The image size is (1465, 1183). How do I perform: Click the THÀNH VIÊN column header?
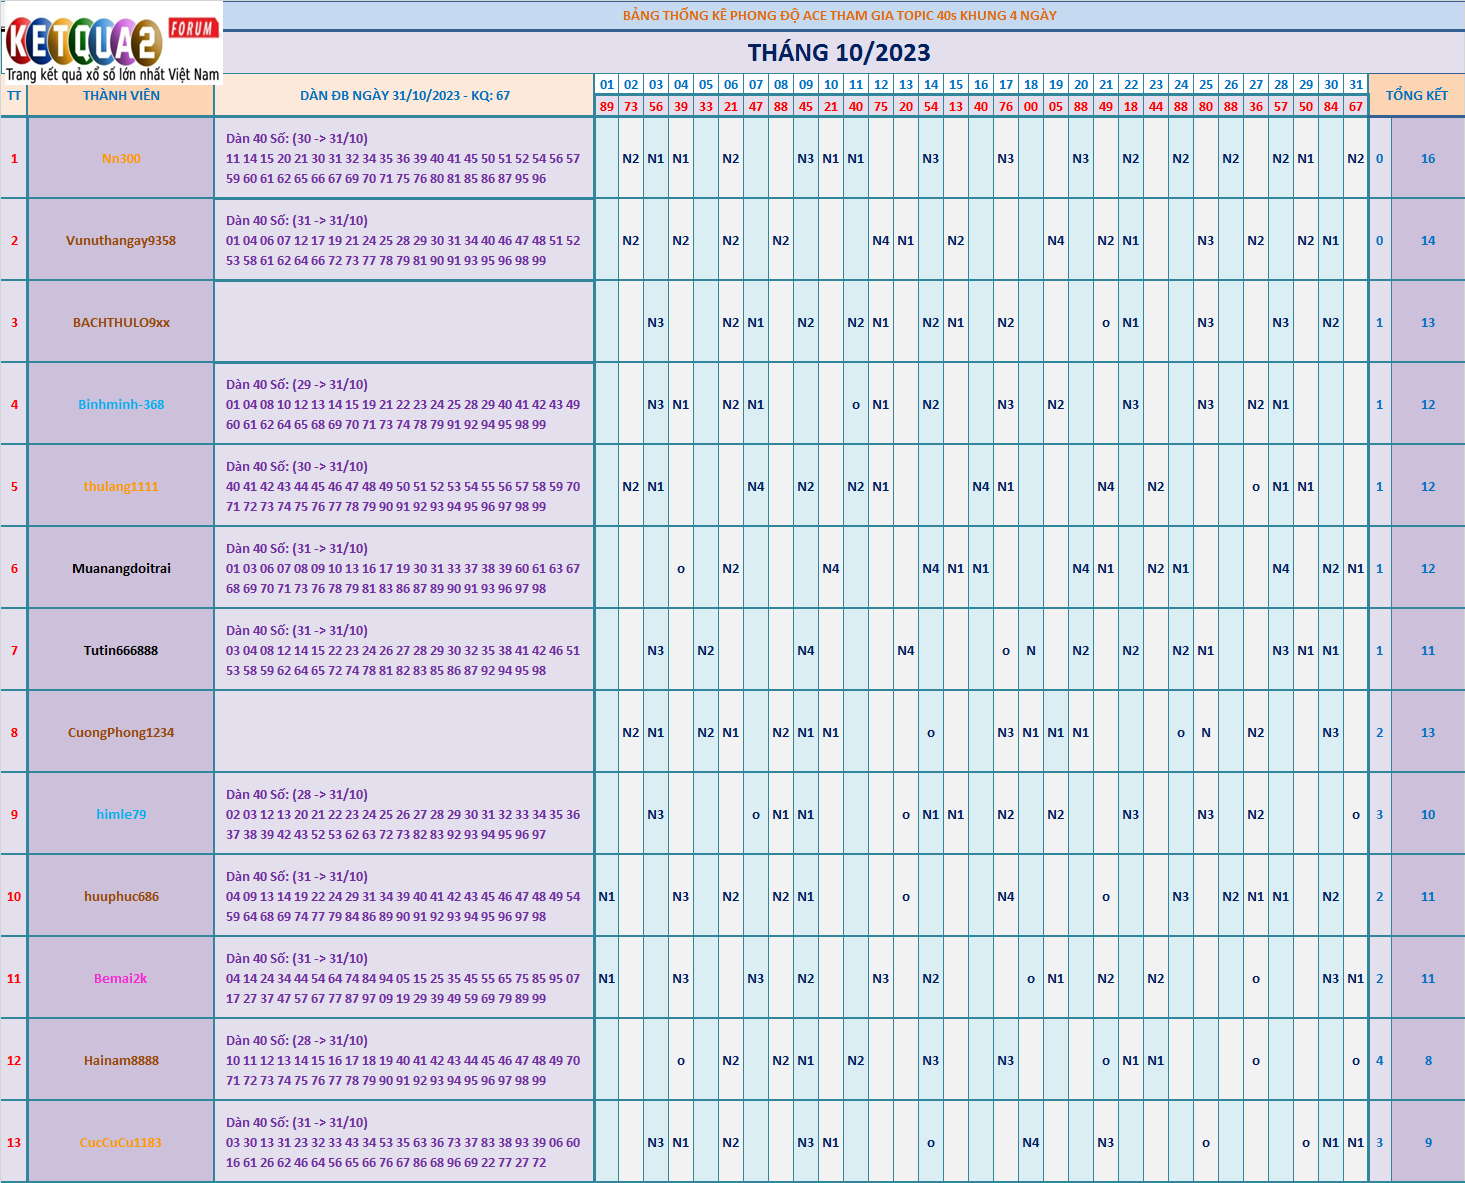(121, 96)
